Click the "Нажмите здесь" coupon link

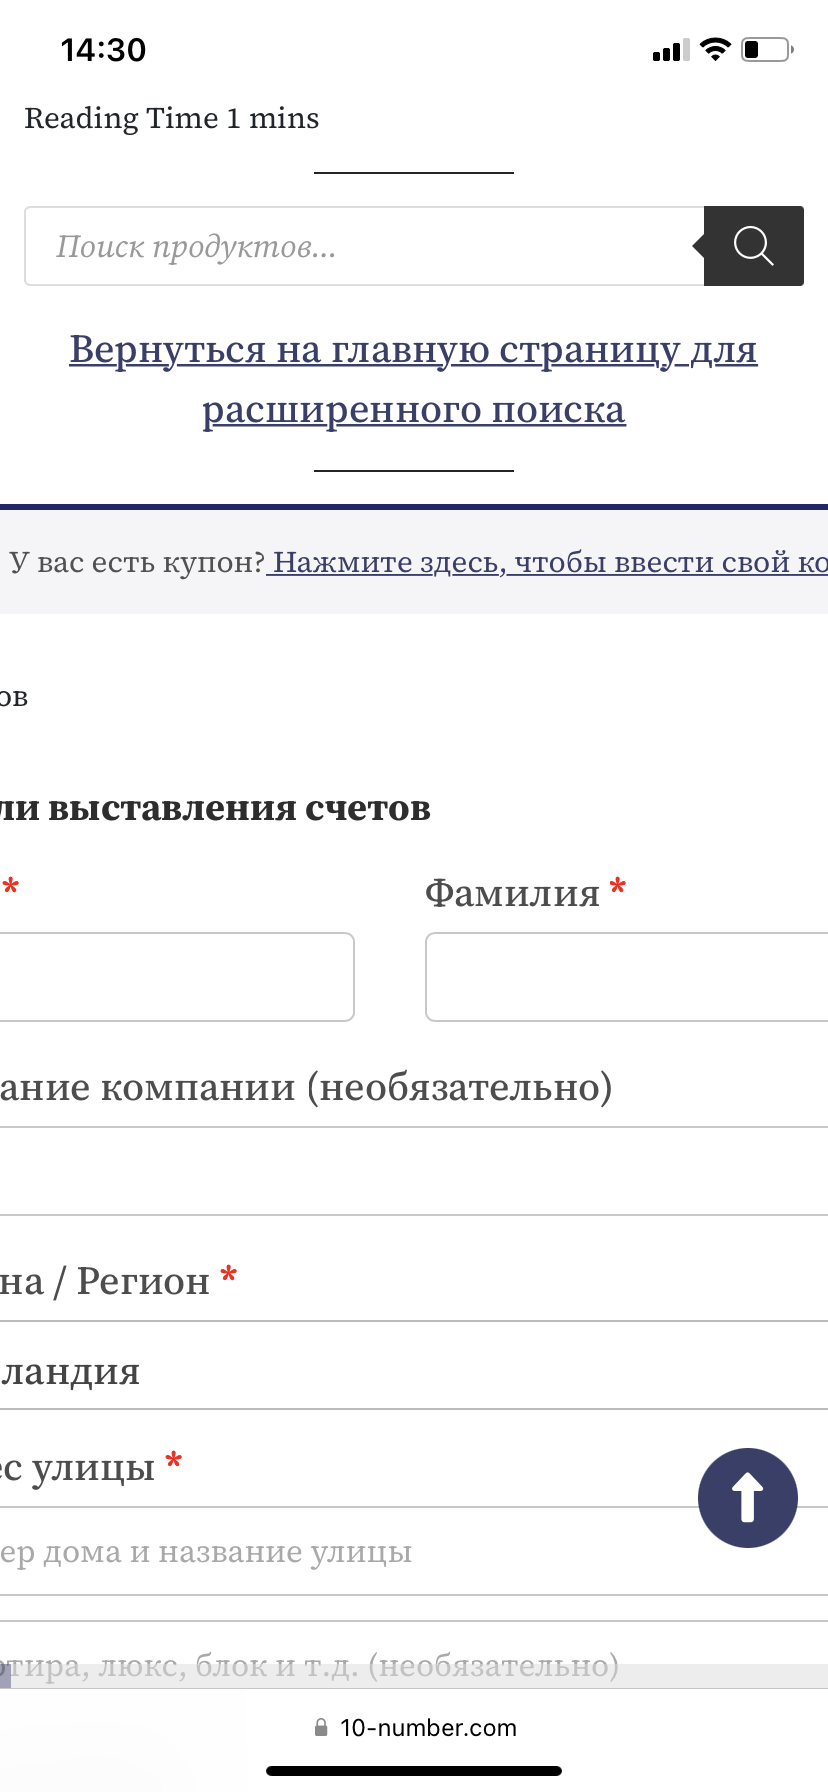[548, 562]
